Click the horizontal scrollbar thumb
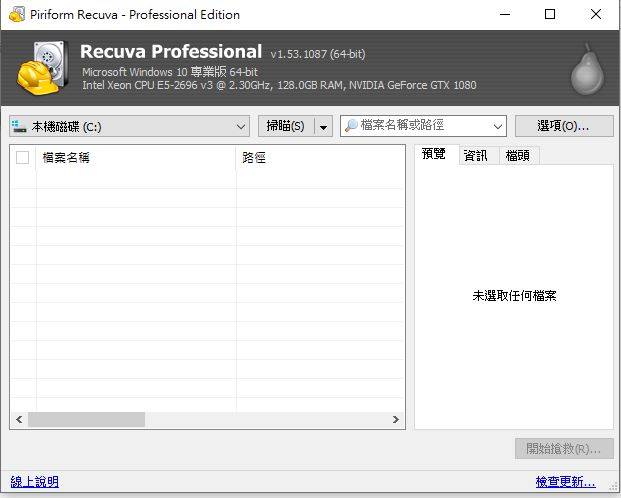The width and height of the screenshot is (621, 498). tap(86, 420)
